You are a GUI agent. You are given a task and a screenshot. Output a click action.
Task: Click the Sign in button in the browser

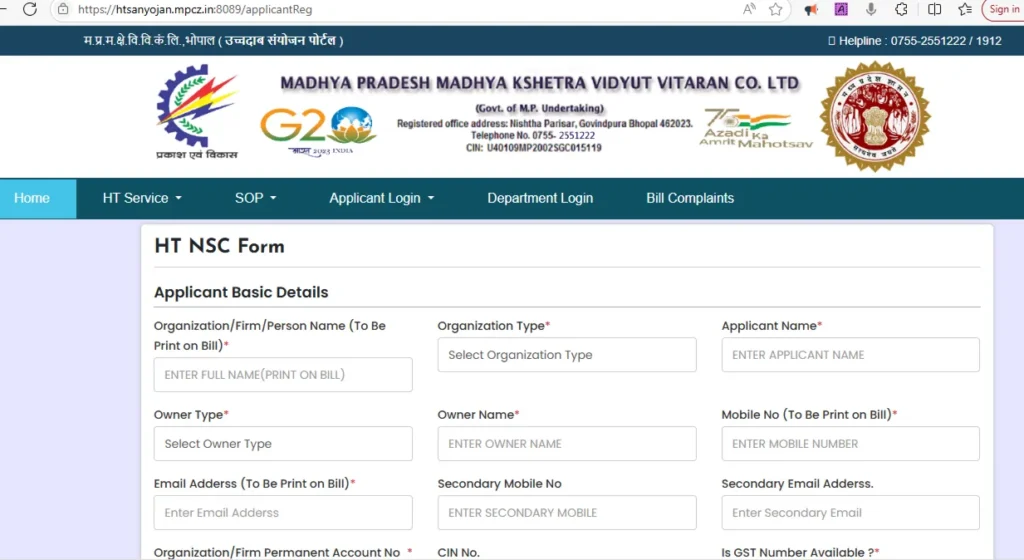1003,9
